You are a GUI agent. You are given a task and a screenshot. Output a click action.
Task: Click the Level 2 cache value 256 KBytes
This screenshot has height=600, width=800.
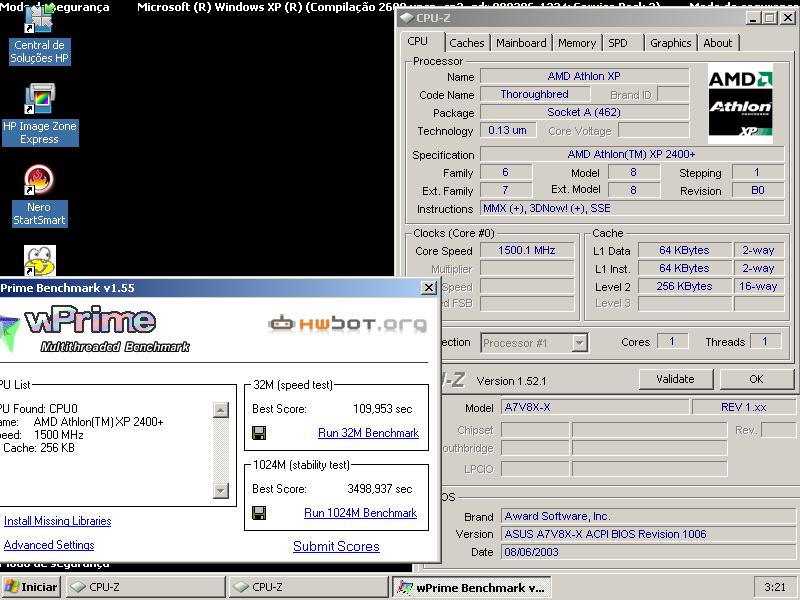pos(684,286)
